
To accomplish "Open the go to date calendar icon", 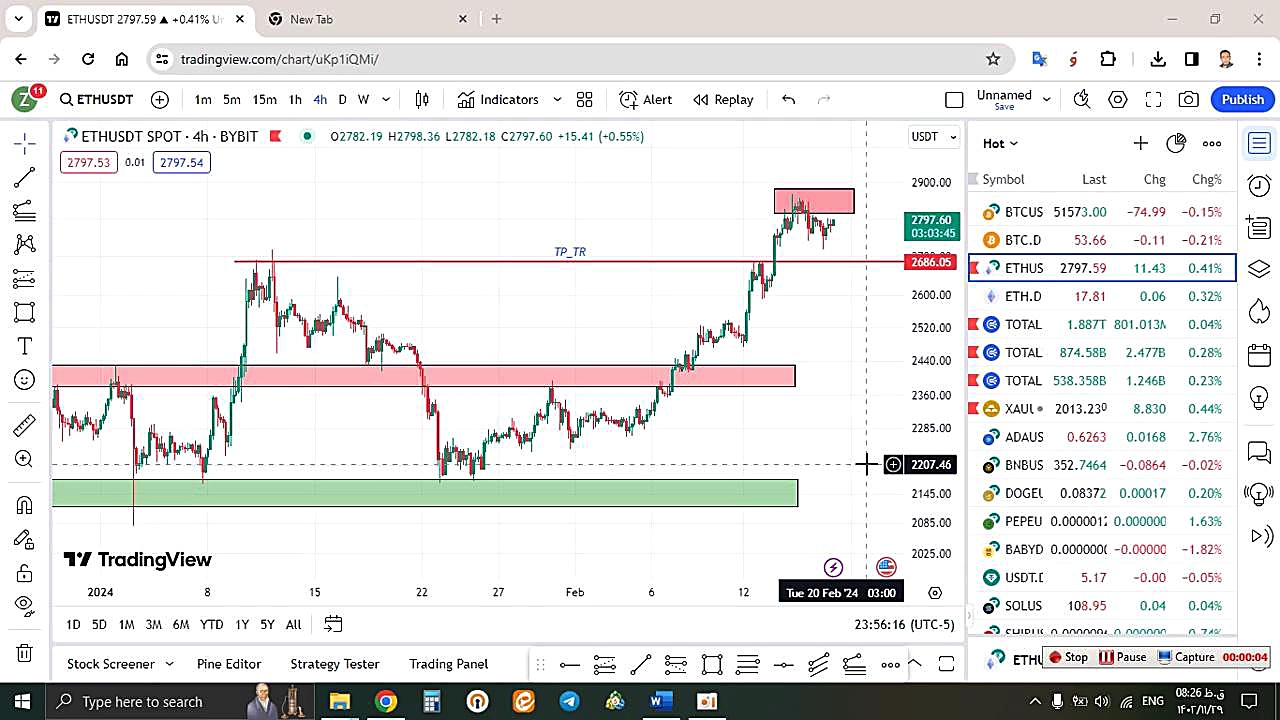I will [x=333, y=624].
